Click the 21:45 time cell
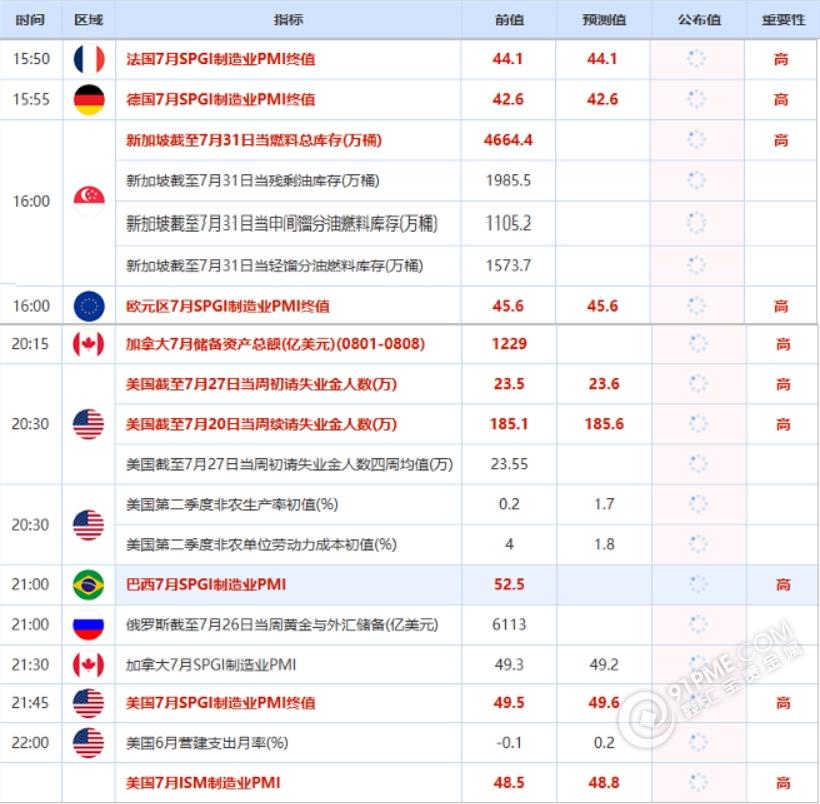The image size is (820, 804). pos(30,703)
